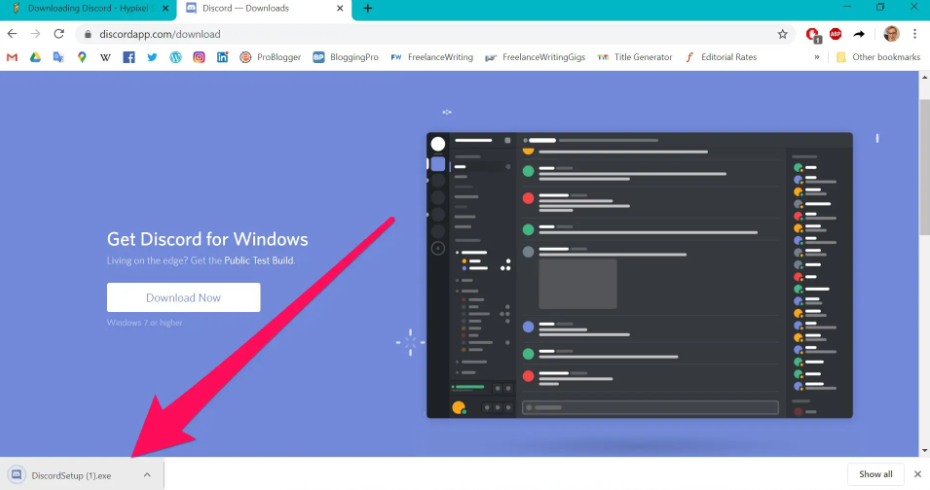930x490 pixels.
Task: Open the ProBlogger bookmark
Action: (270, 57)
